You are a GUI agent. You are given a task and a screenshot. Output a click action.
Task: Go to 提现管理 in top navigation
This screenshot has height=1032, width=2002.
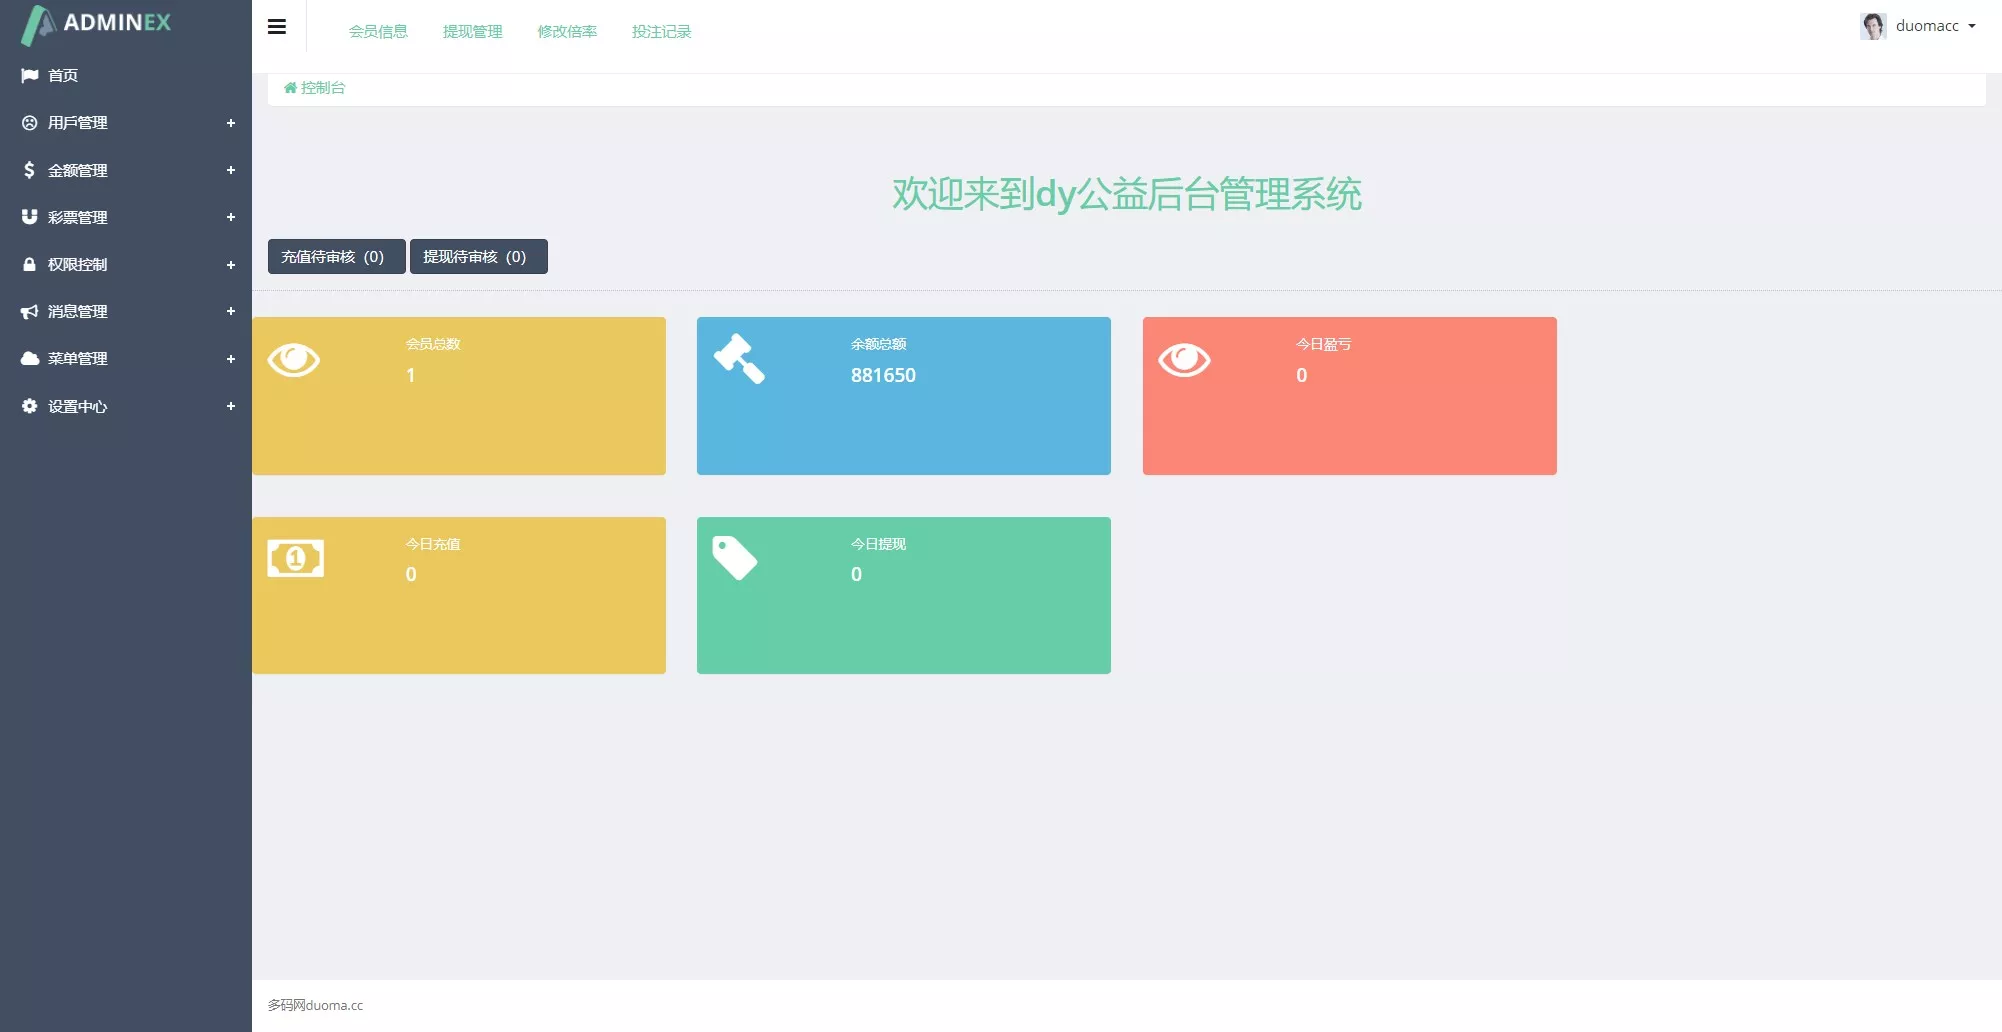tap(472, 32)
